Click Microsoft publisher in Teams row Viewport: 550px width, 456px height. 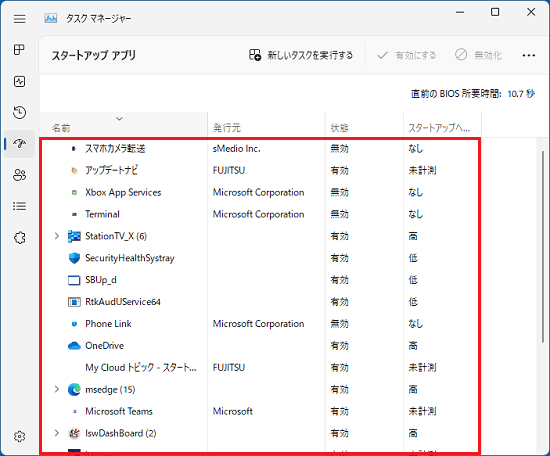coord(233,411)
